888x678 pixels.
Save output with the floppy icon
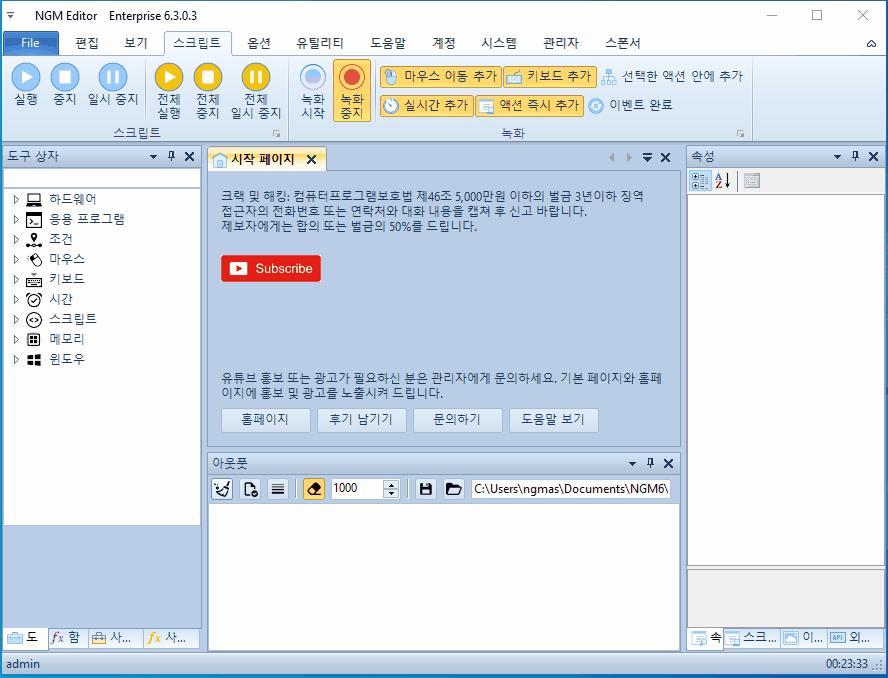(426, 489)
